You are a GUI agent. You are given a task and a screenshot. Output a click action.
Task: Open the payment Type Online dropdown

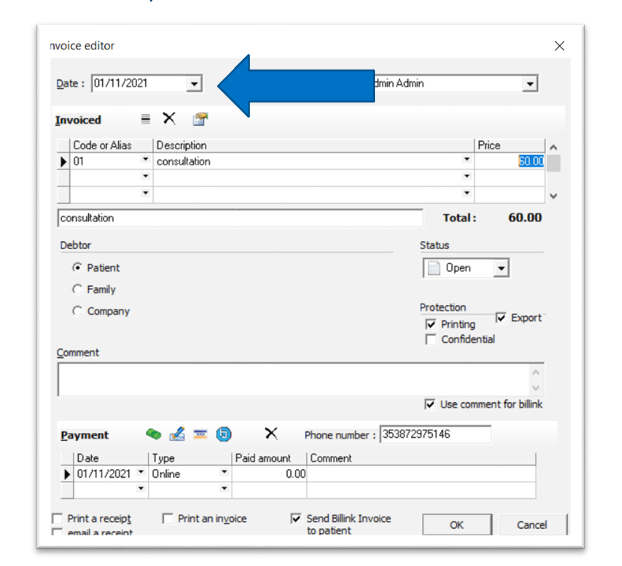(x=223, y=474)
